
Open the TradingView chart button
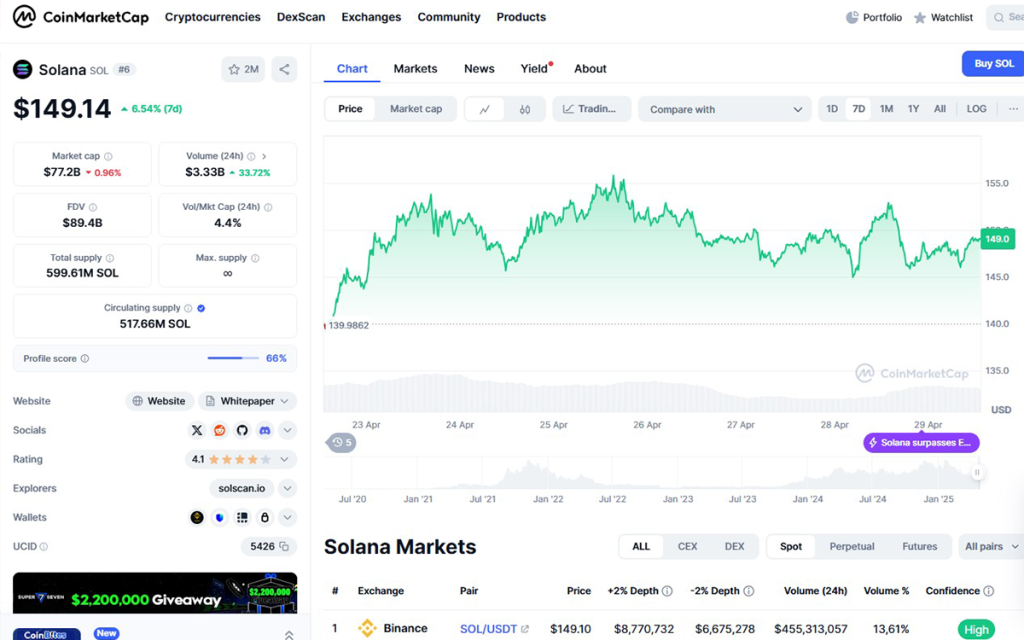pyautogui.click(x=592, y=109)
